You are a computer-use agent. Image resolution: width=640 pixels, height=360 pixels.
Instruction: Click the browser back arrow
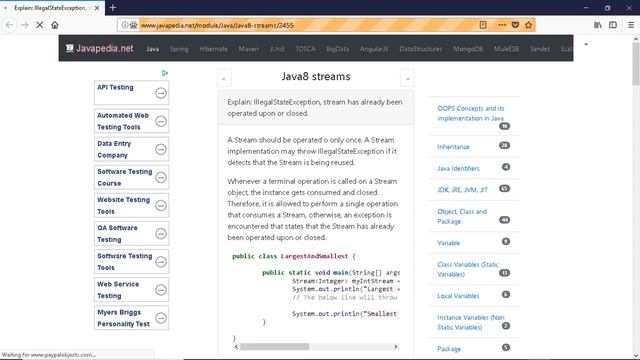[9, 25]
